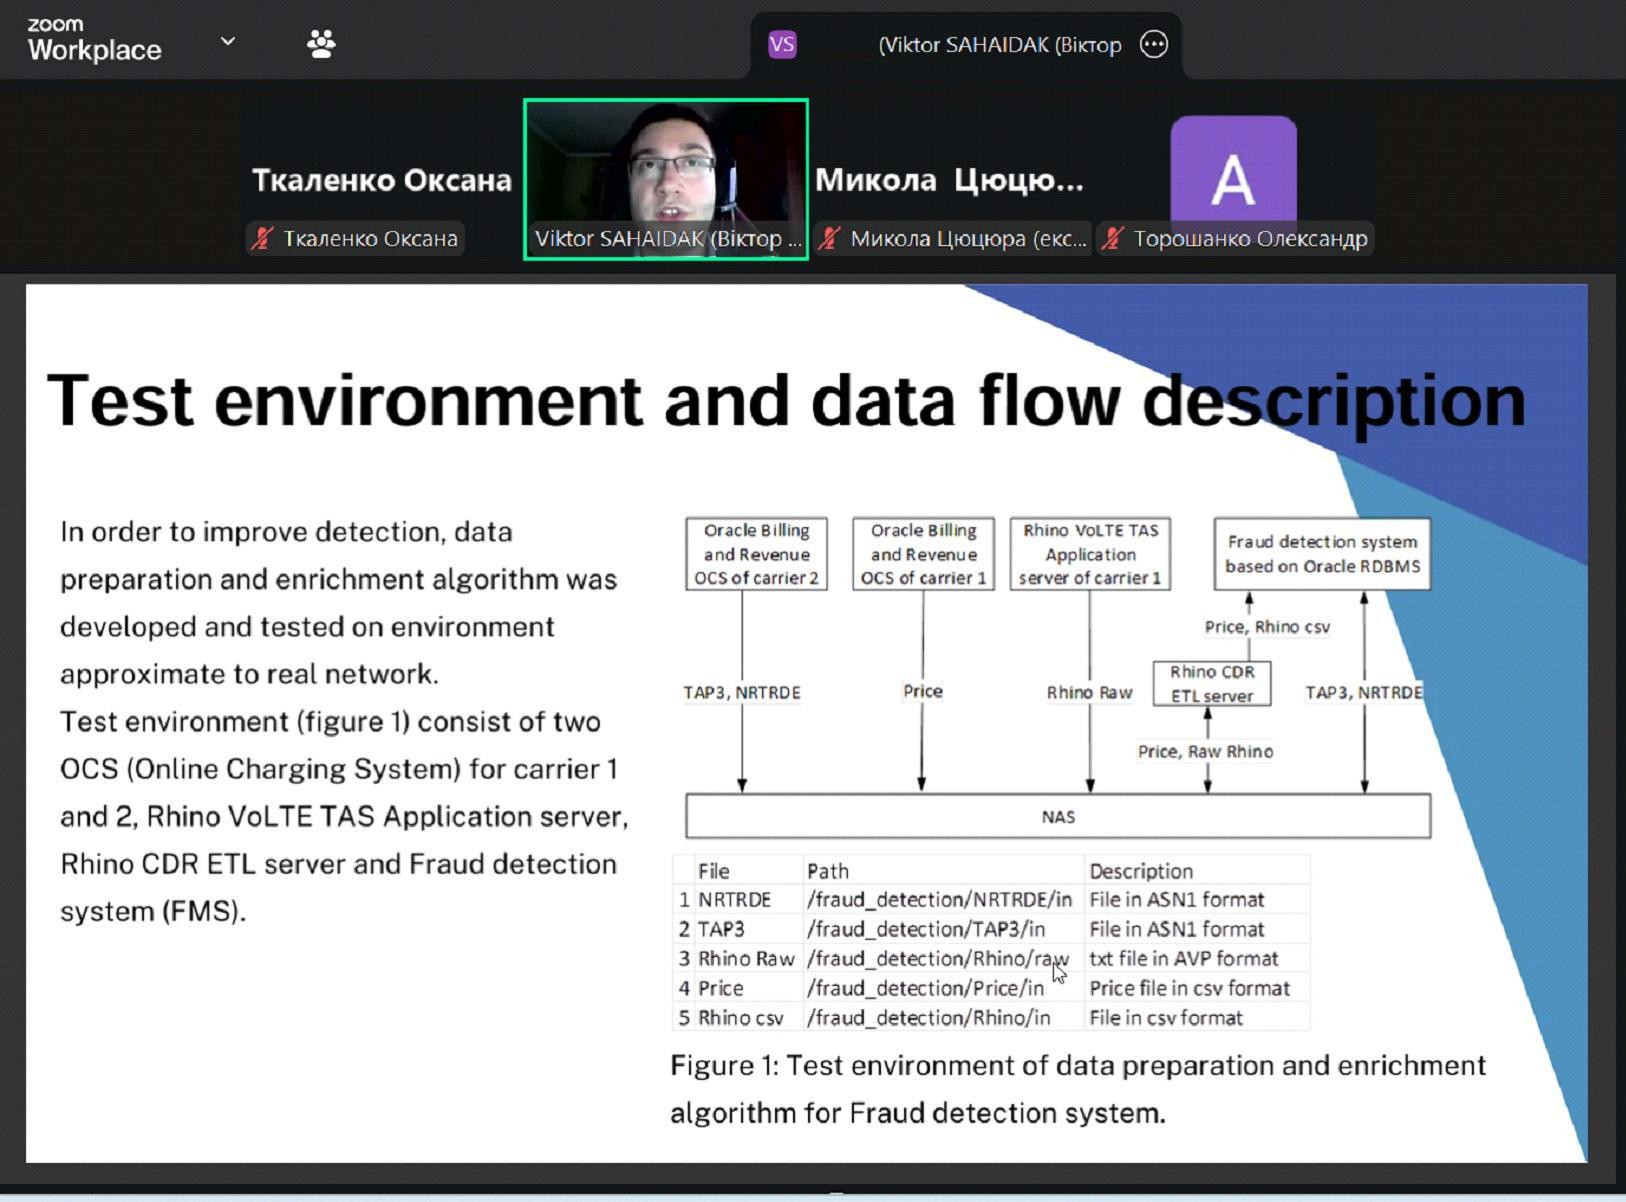
Task: Click the /fraud_detection/NRTRDE/in path cell
Action: (939, 900)
